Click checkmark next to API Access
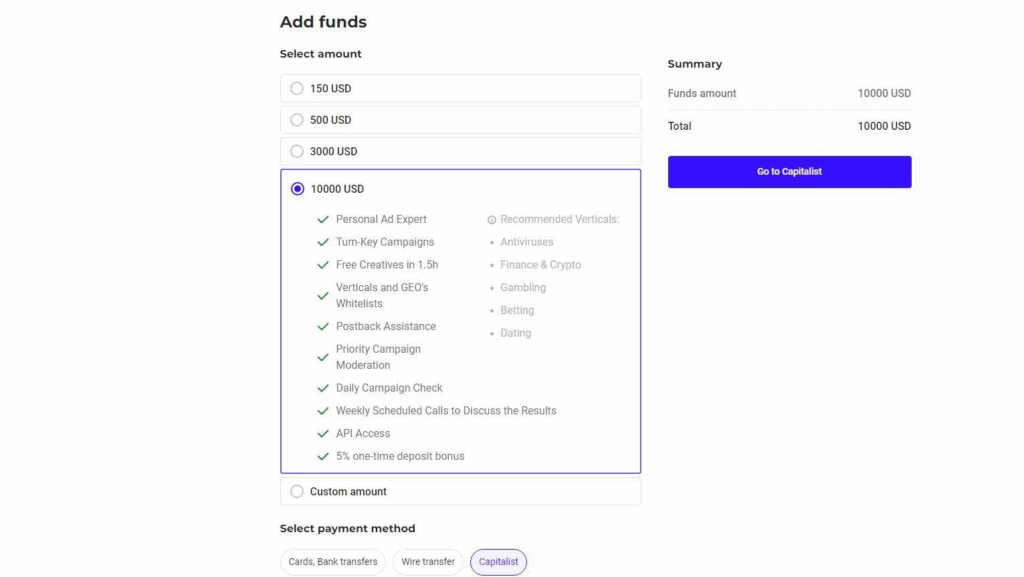1024x577 pixels. tap(323, 434)
